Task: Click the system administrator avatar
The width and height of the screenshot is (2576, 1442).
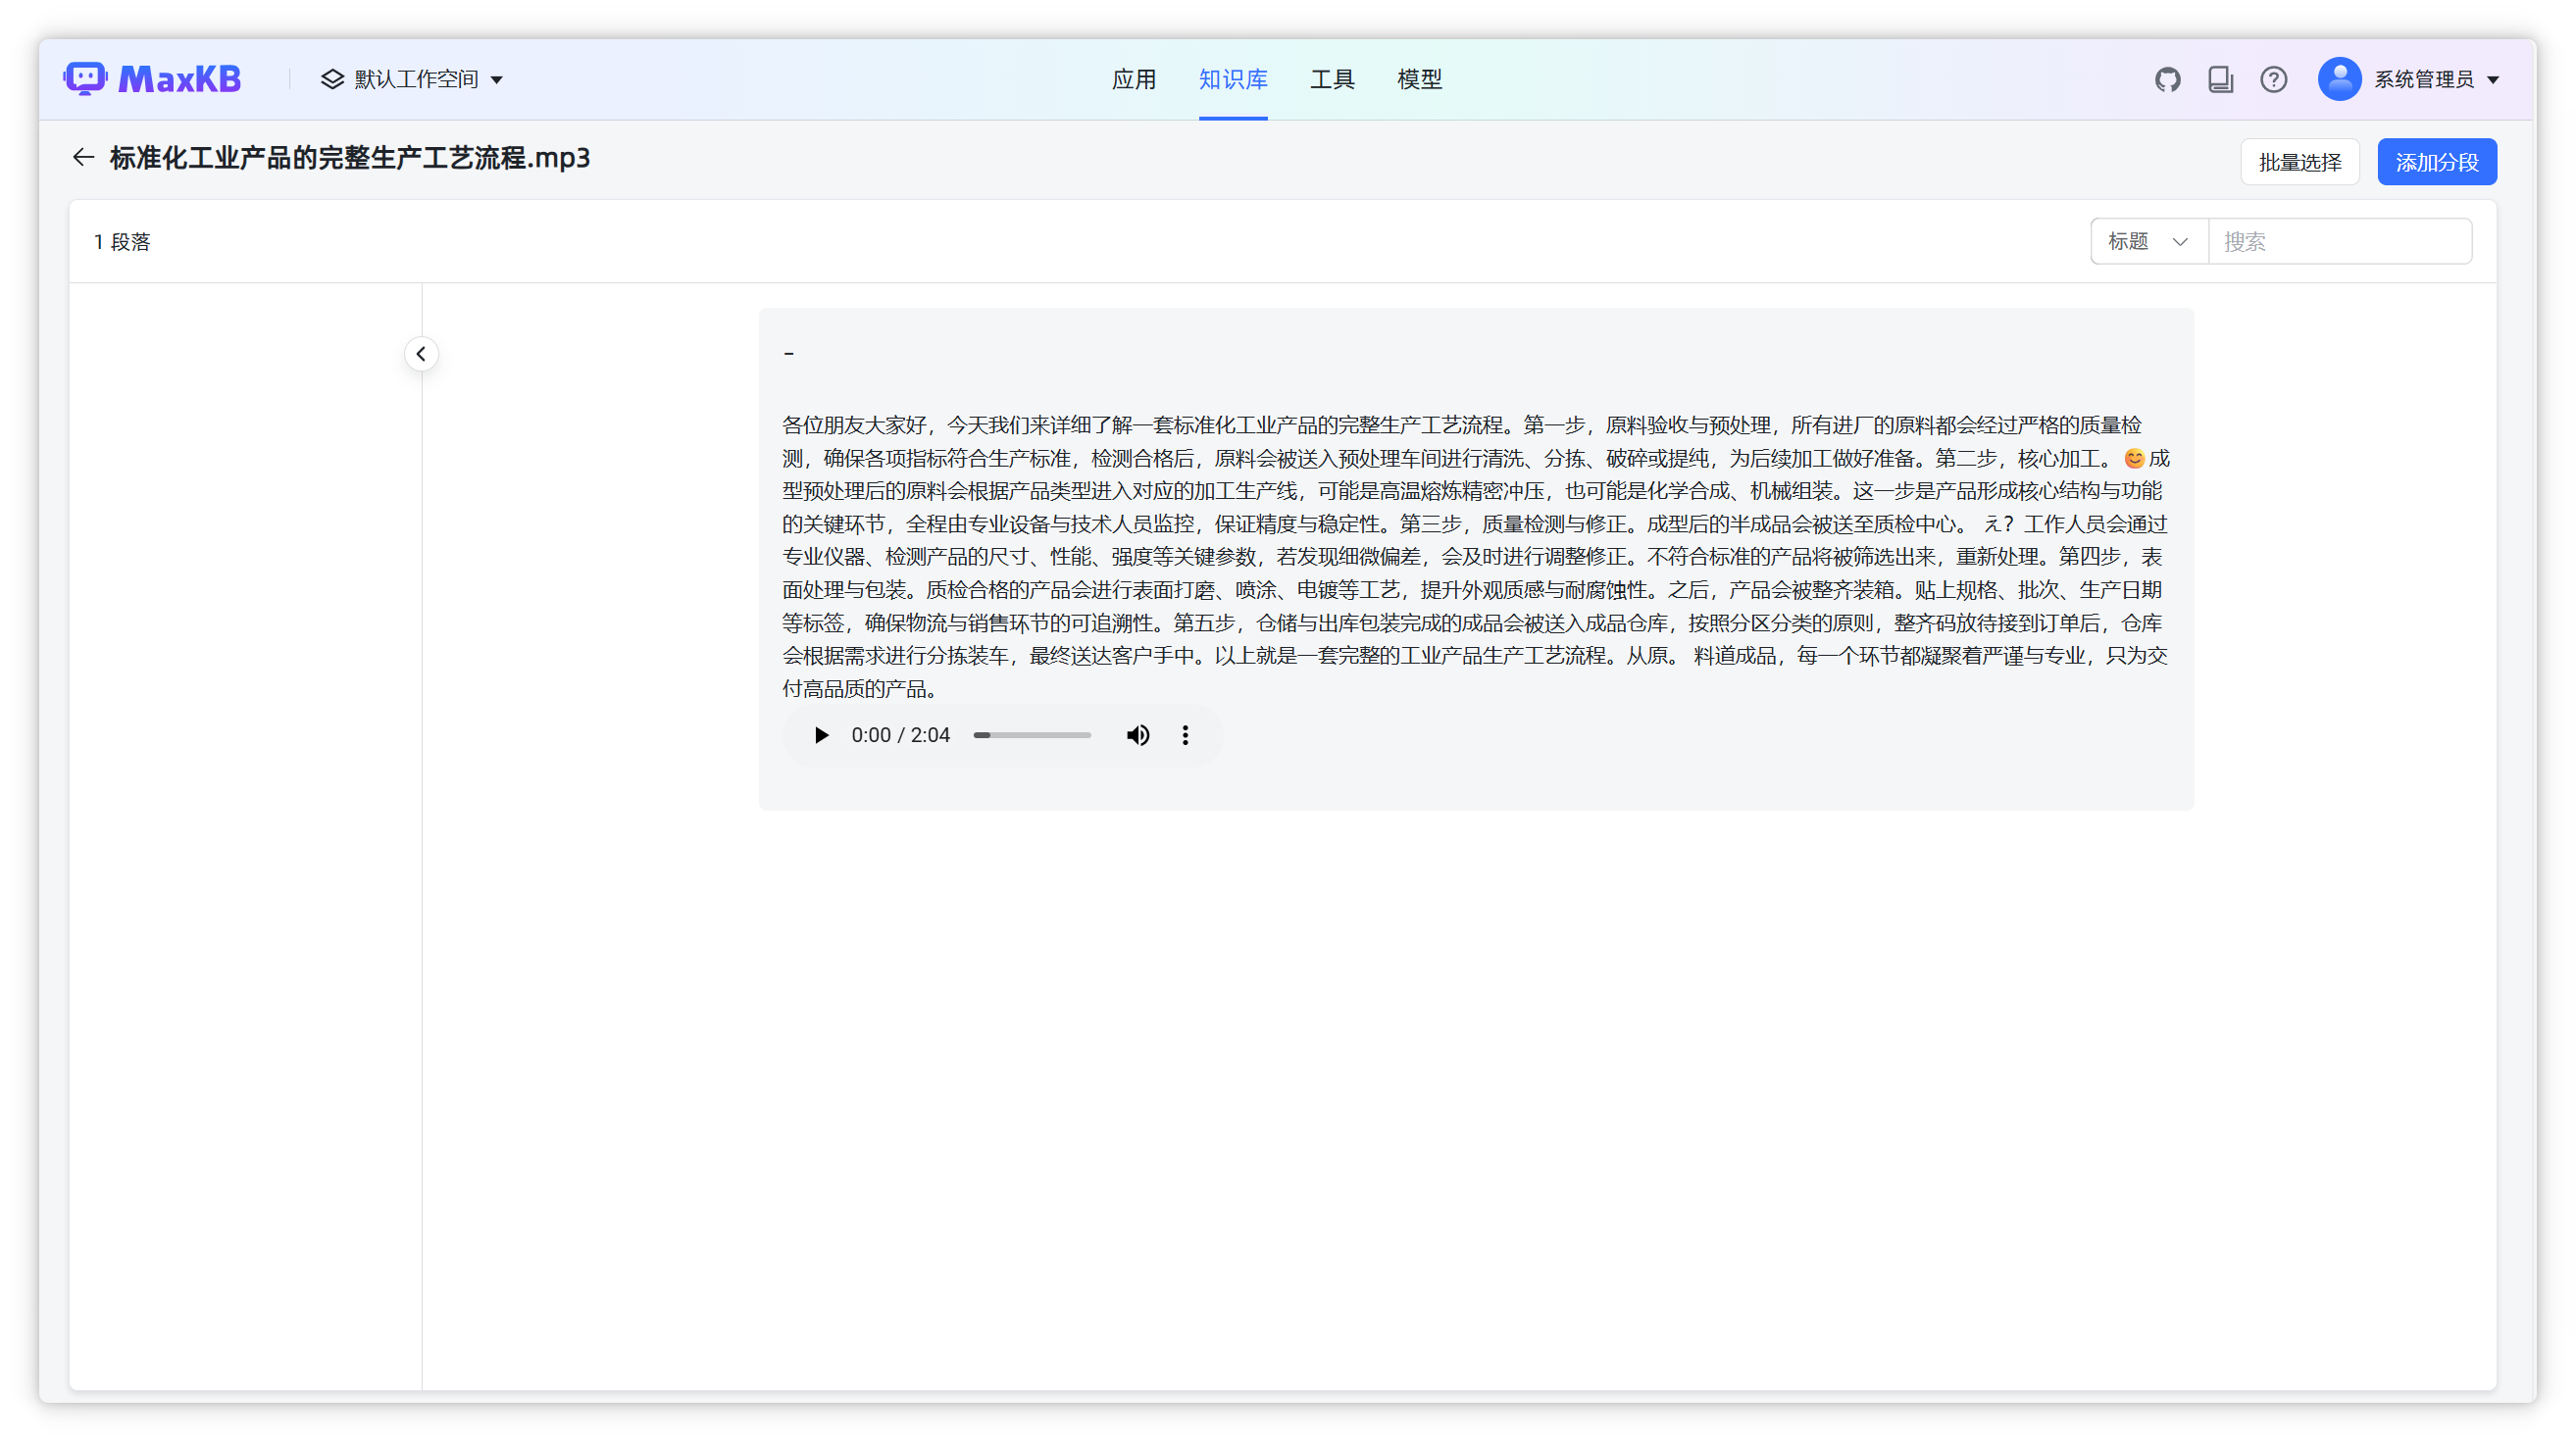Action: [2339, 79]
